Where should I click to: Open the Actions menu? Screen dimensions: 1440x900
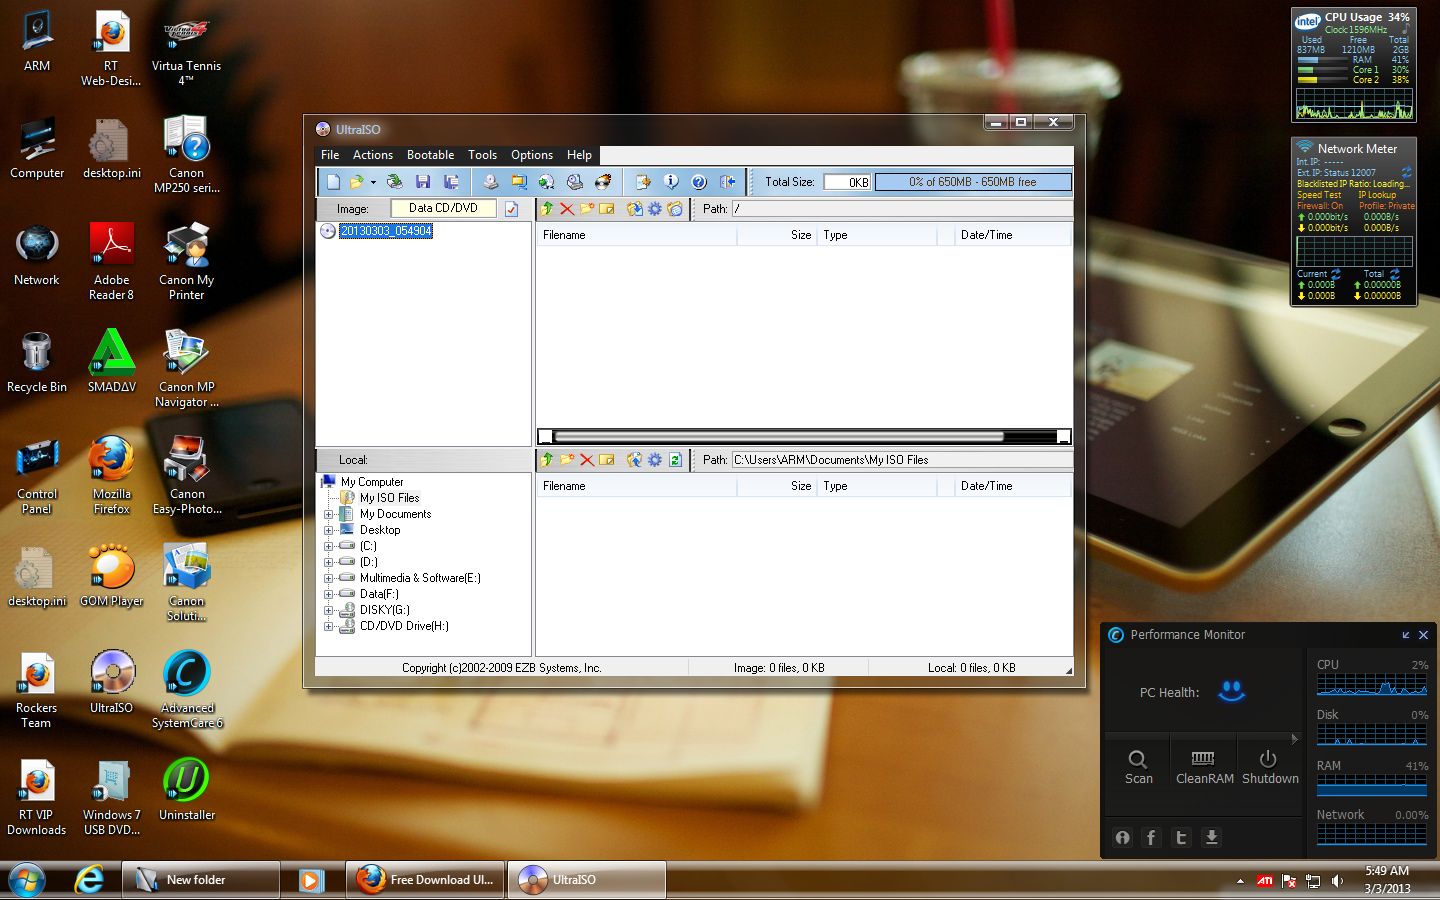[x=373, y=155]
